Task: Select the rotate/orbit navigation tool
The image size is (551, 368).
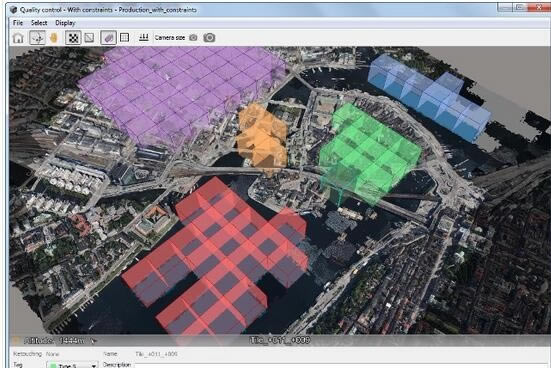Action: [x=37, y=38]
